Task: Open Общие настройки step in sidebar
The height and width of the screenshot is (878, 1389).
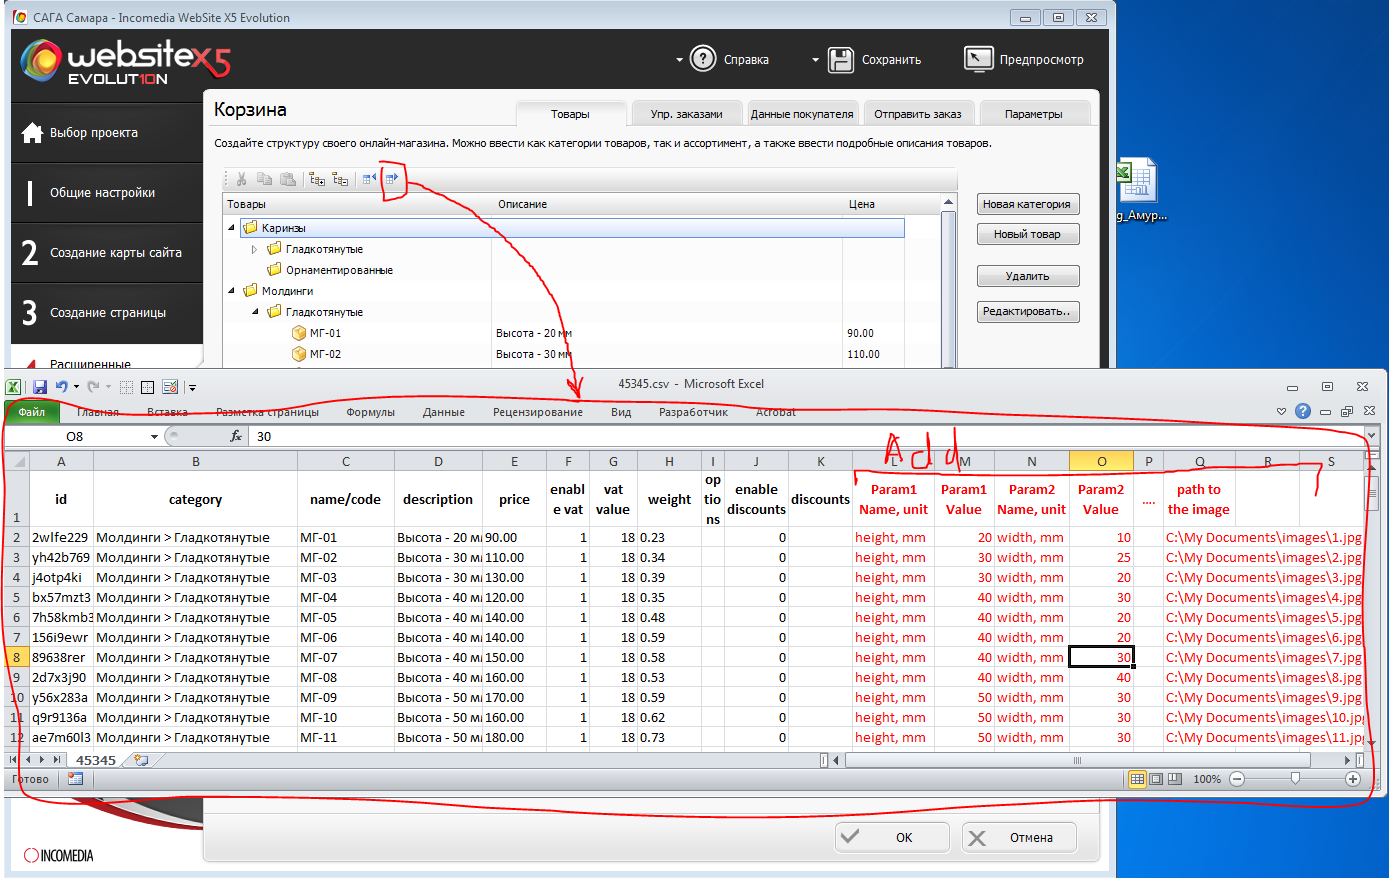Action: tap(107, 193)
